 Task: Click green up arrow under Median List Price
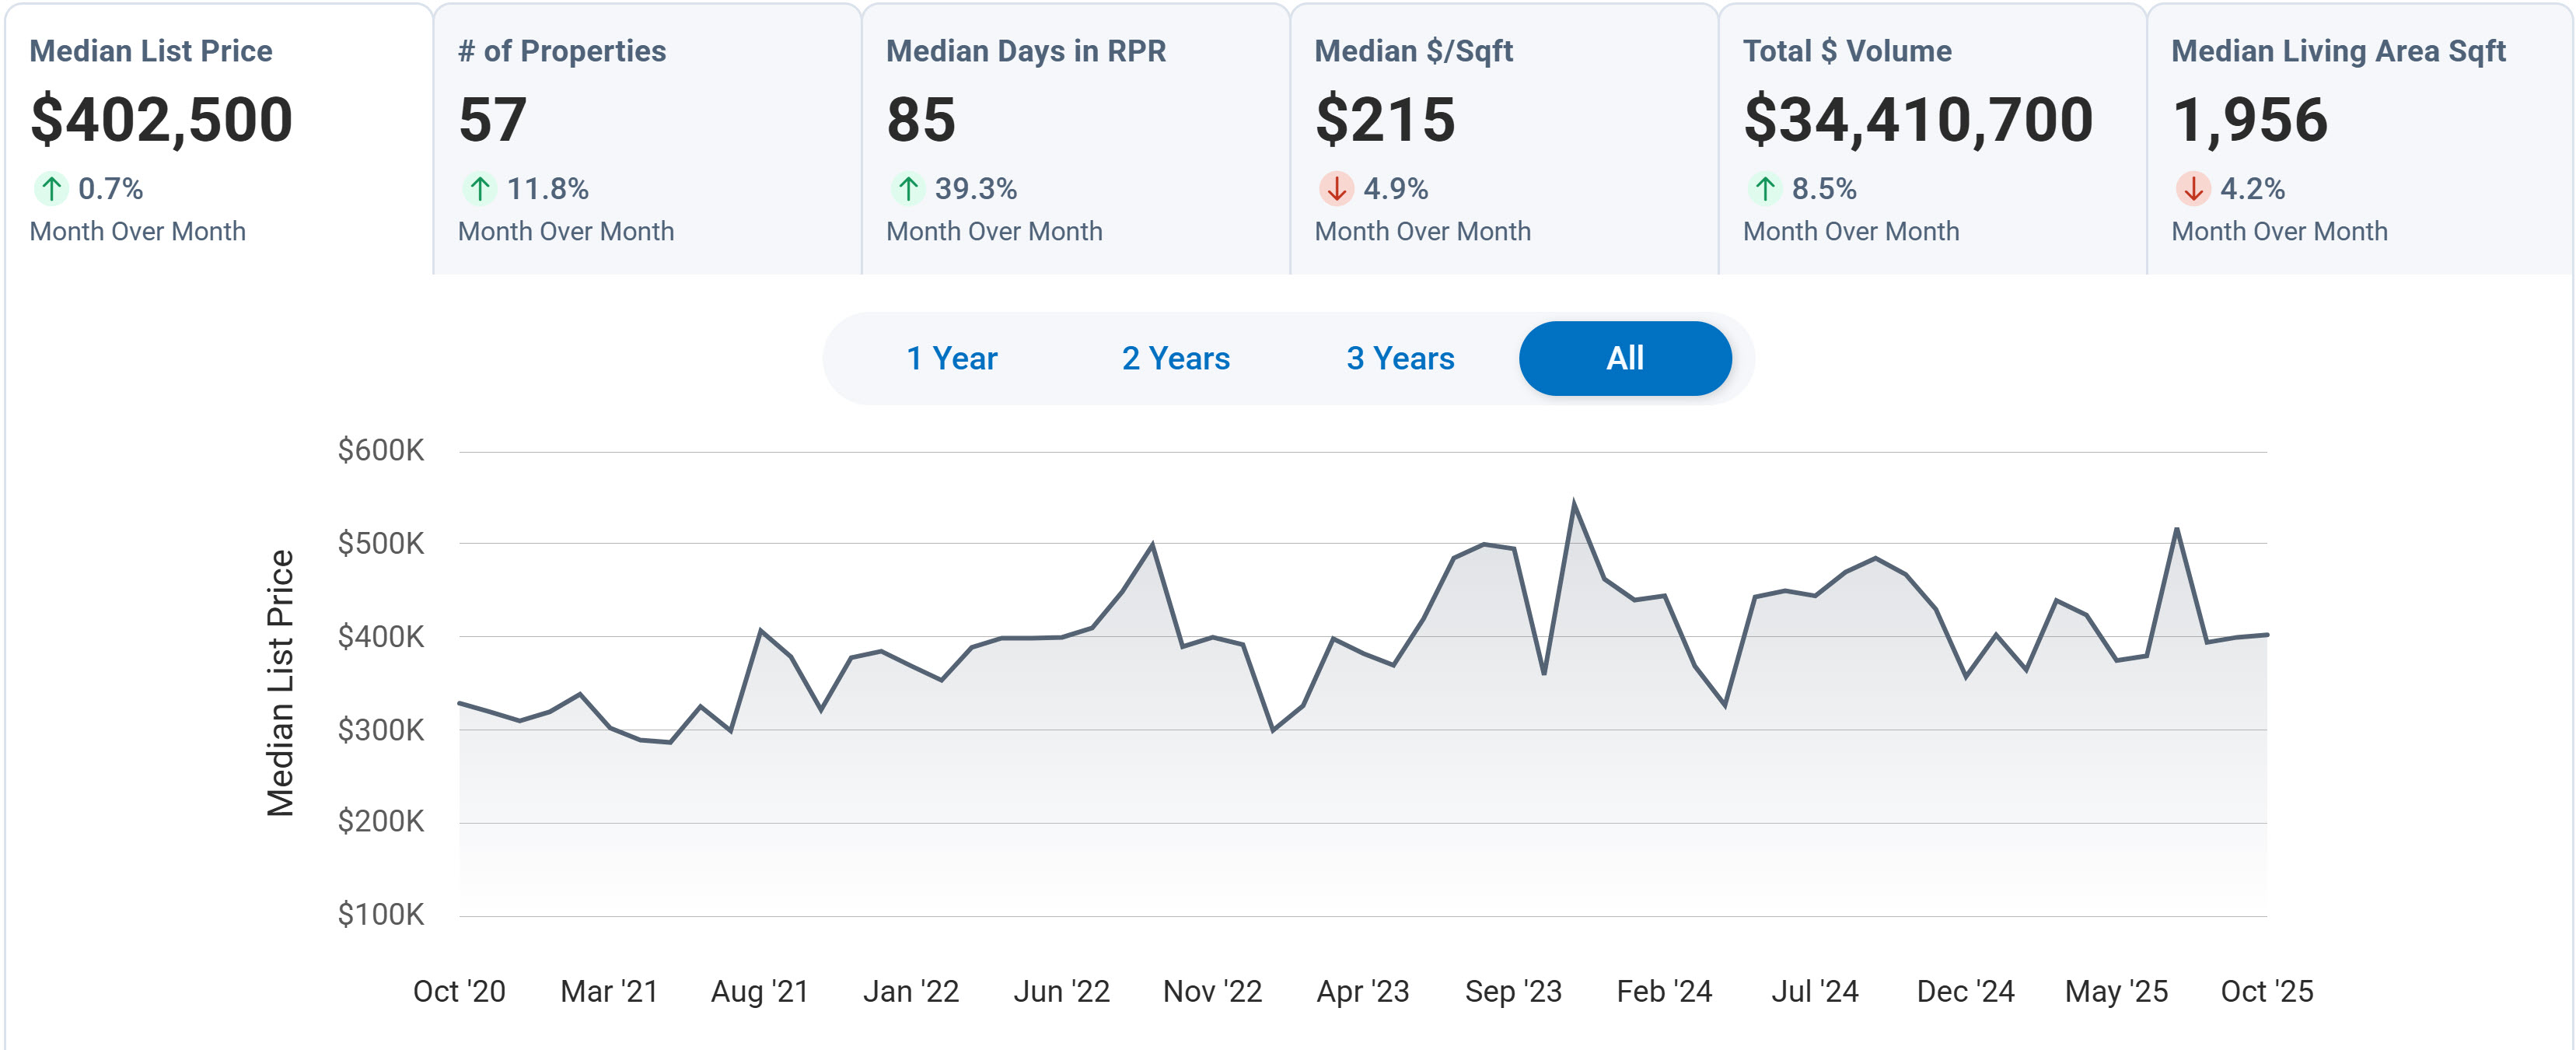(51, 188)
